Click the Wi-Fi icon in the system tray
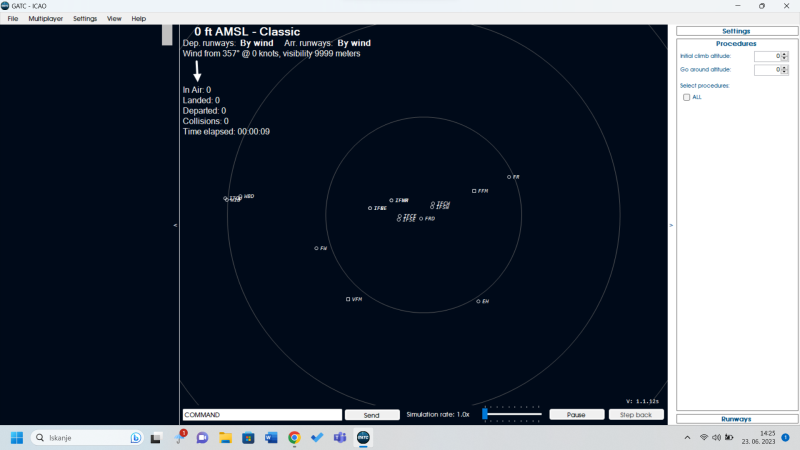Viewport: 800px width, 450px height. pos(704,437)
